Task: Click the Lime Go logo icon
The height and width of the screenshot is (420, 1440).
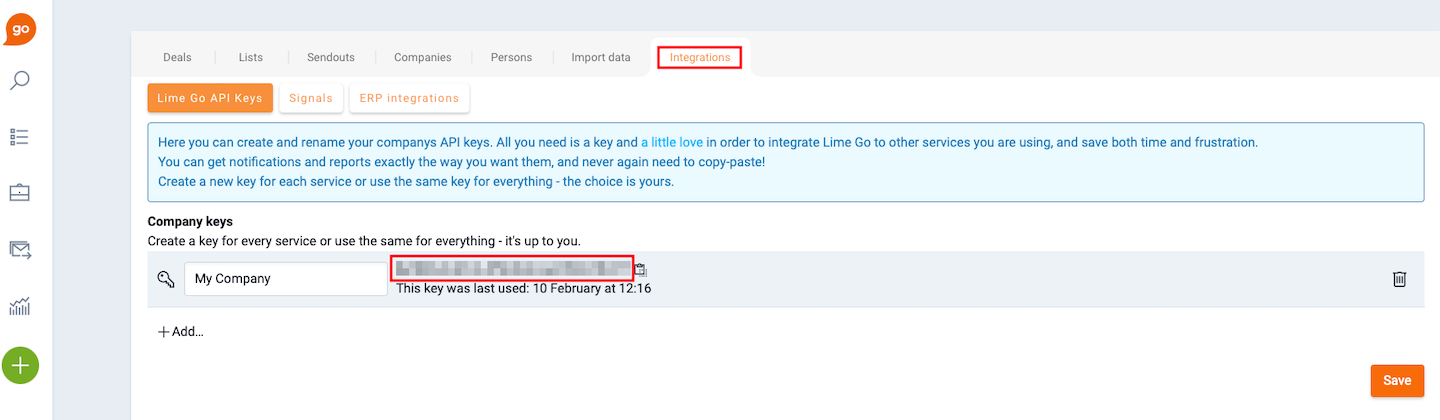Action: (20, 27)
